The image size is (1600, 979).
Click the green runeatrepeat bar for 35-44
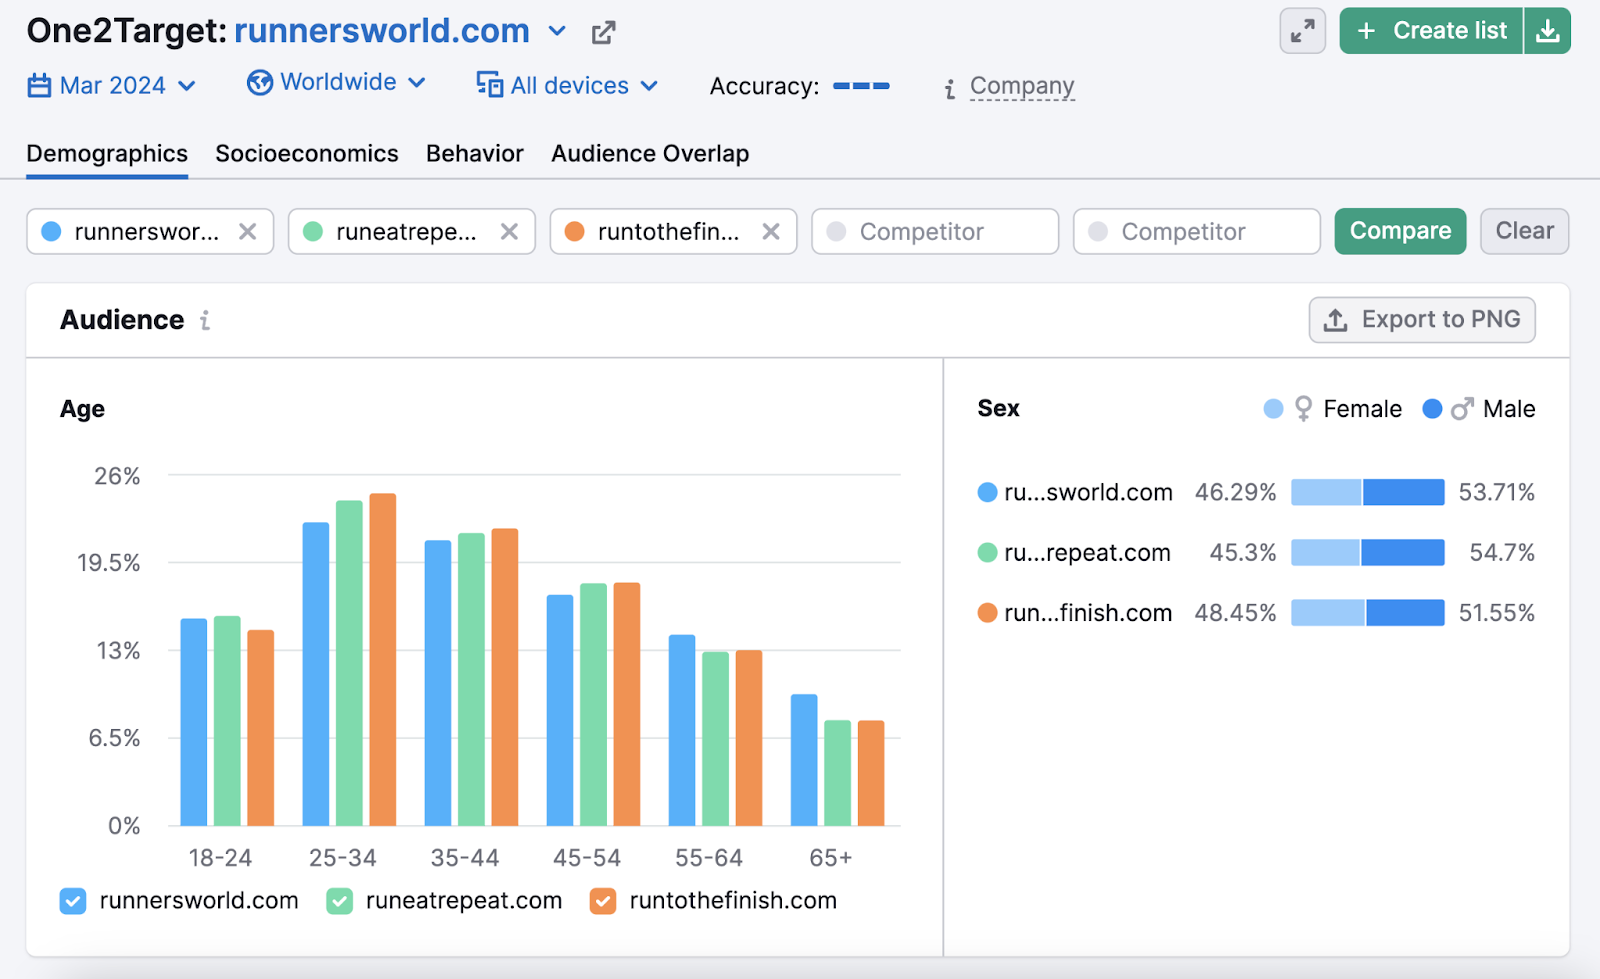click(x=471, y=680)
